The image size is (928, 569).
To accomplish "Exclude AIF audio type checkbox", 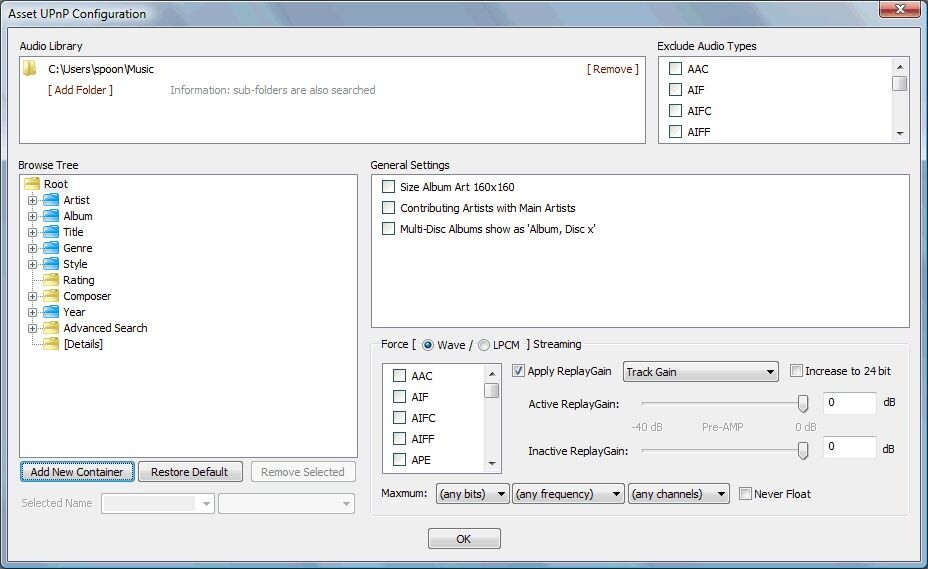I will point(675,89).
